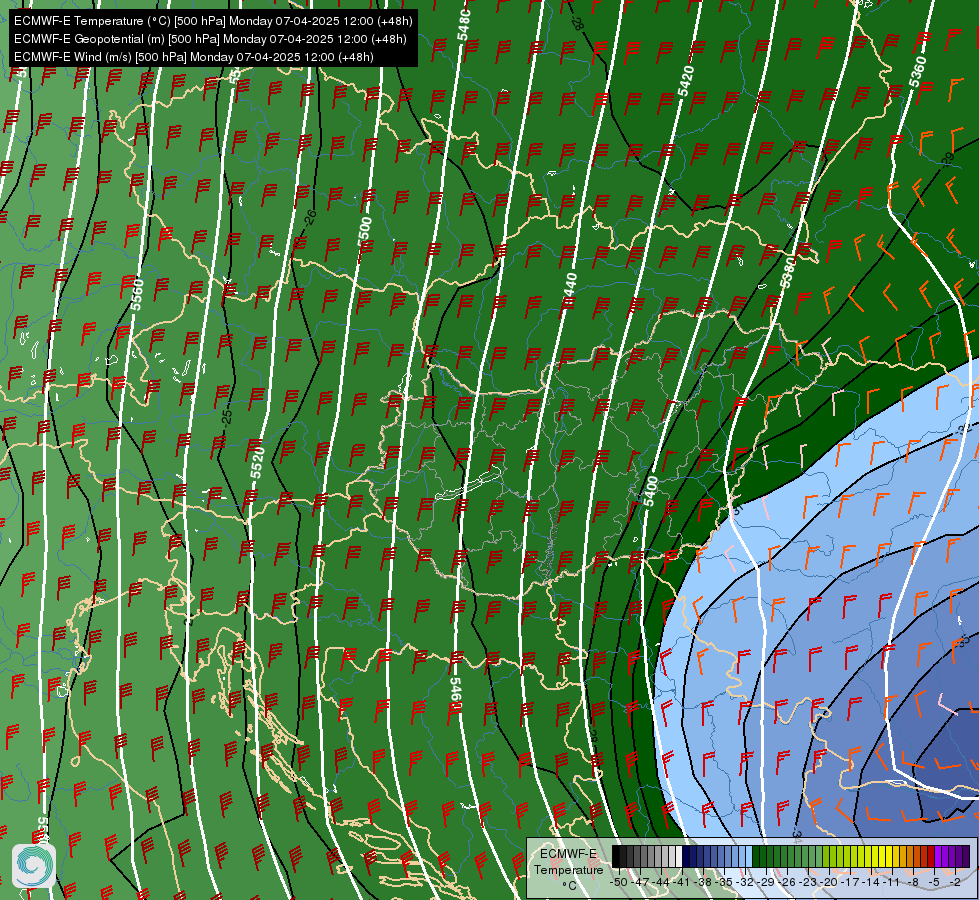Click the 5440 geopotential contour label

click(x=569, y=289)
